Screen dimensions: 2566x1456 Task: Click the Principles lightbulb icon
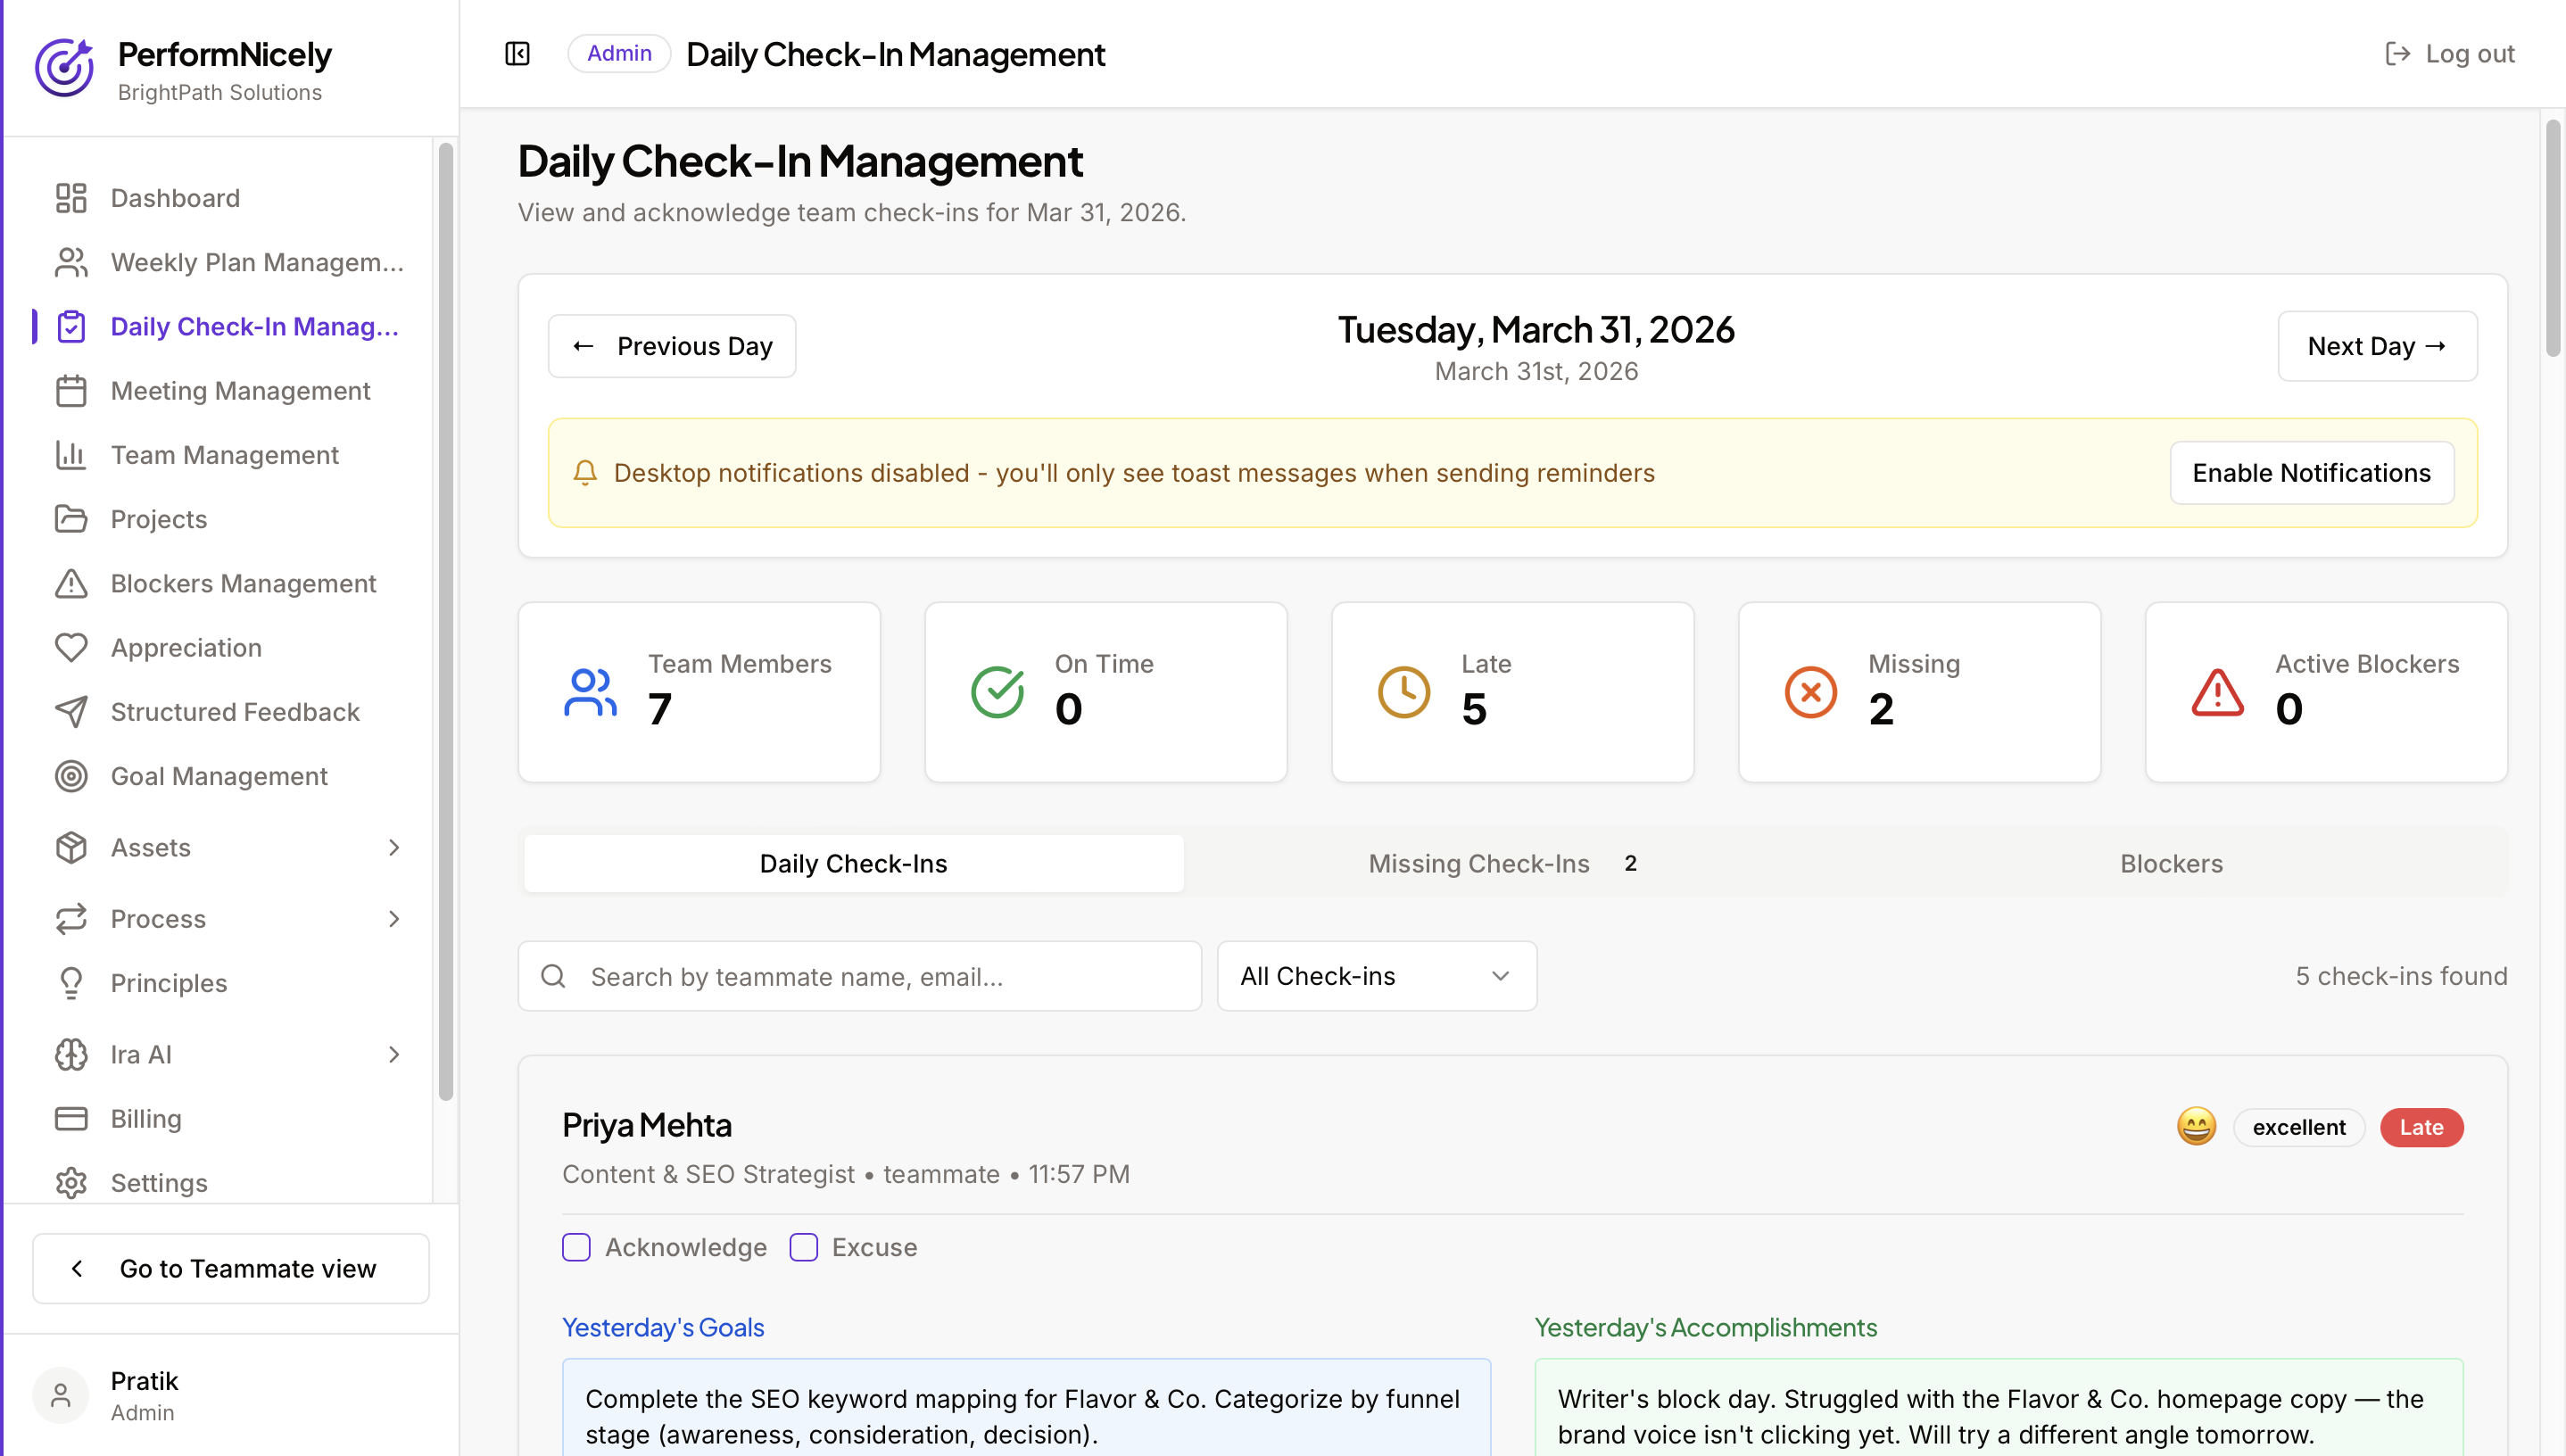[71, 983]
